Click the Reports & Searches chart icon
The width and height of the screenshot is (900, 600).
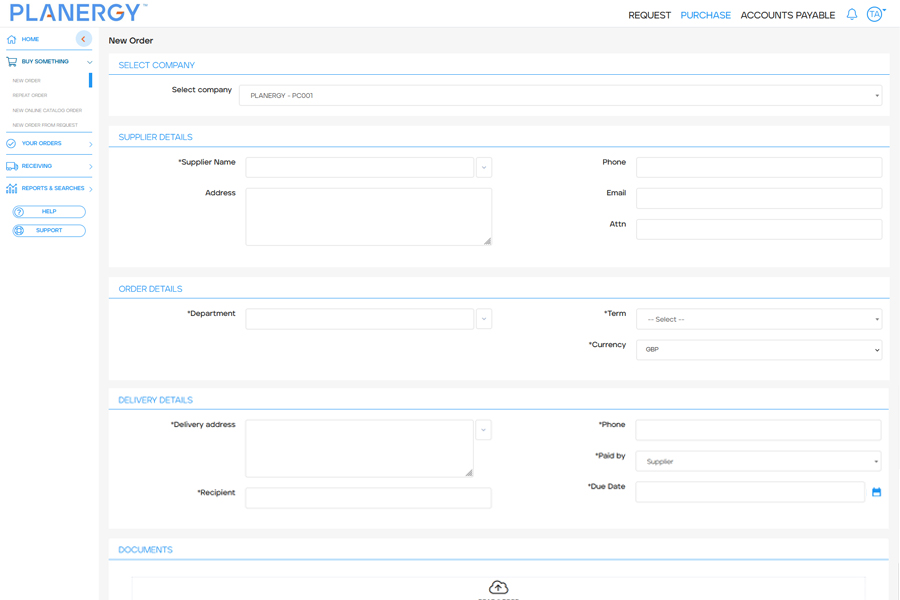[x=12, y=188]
